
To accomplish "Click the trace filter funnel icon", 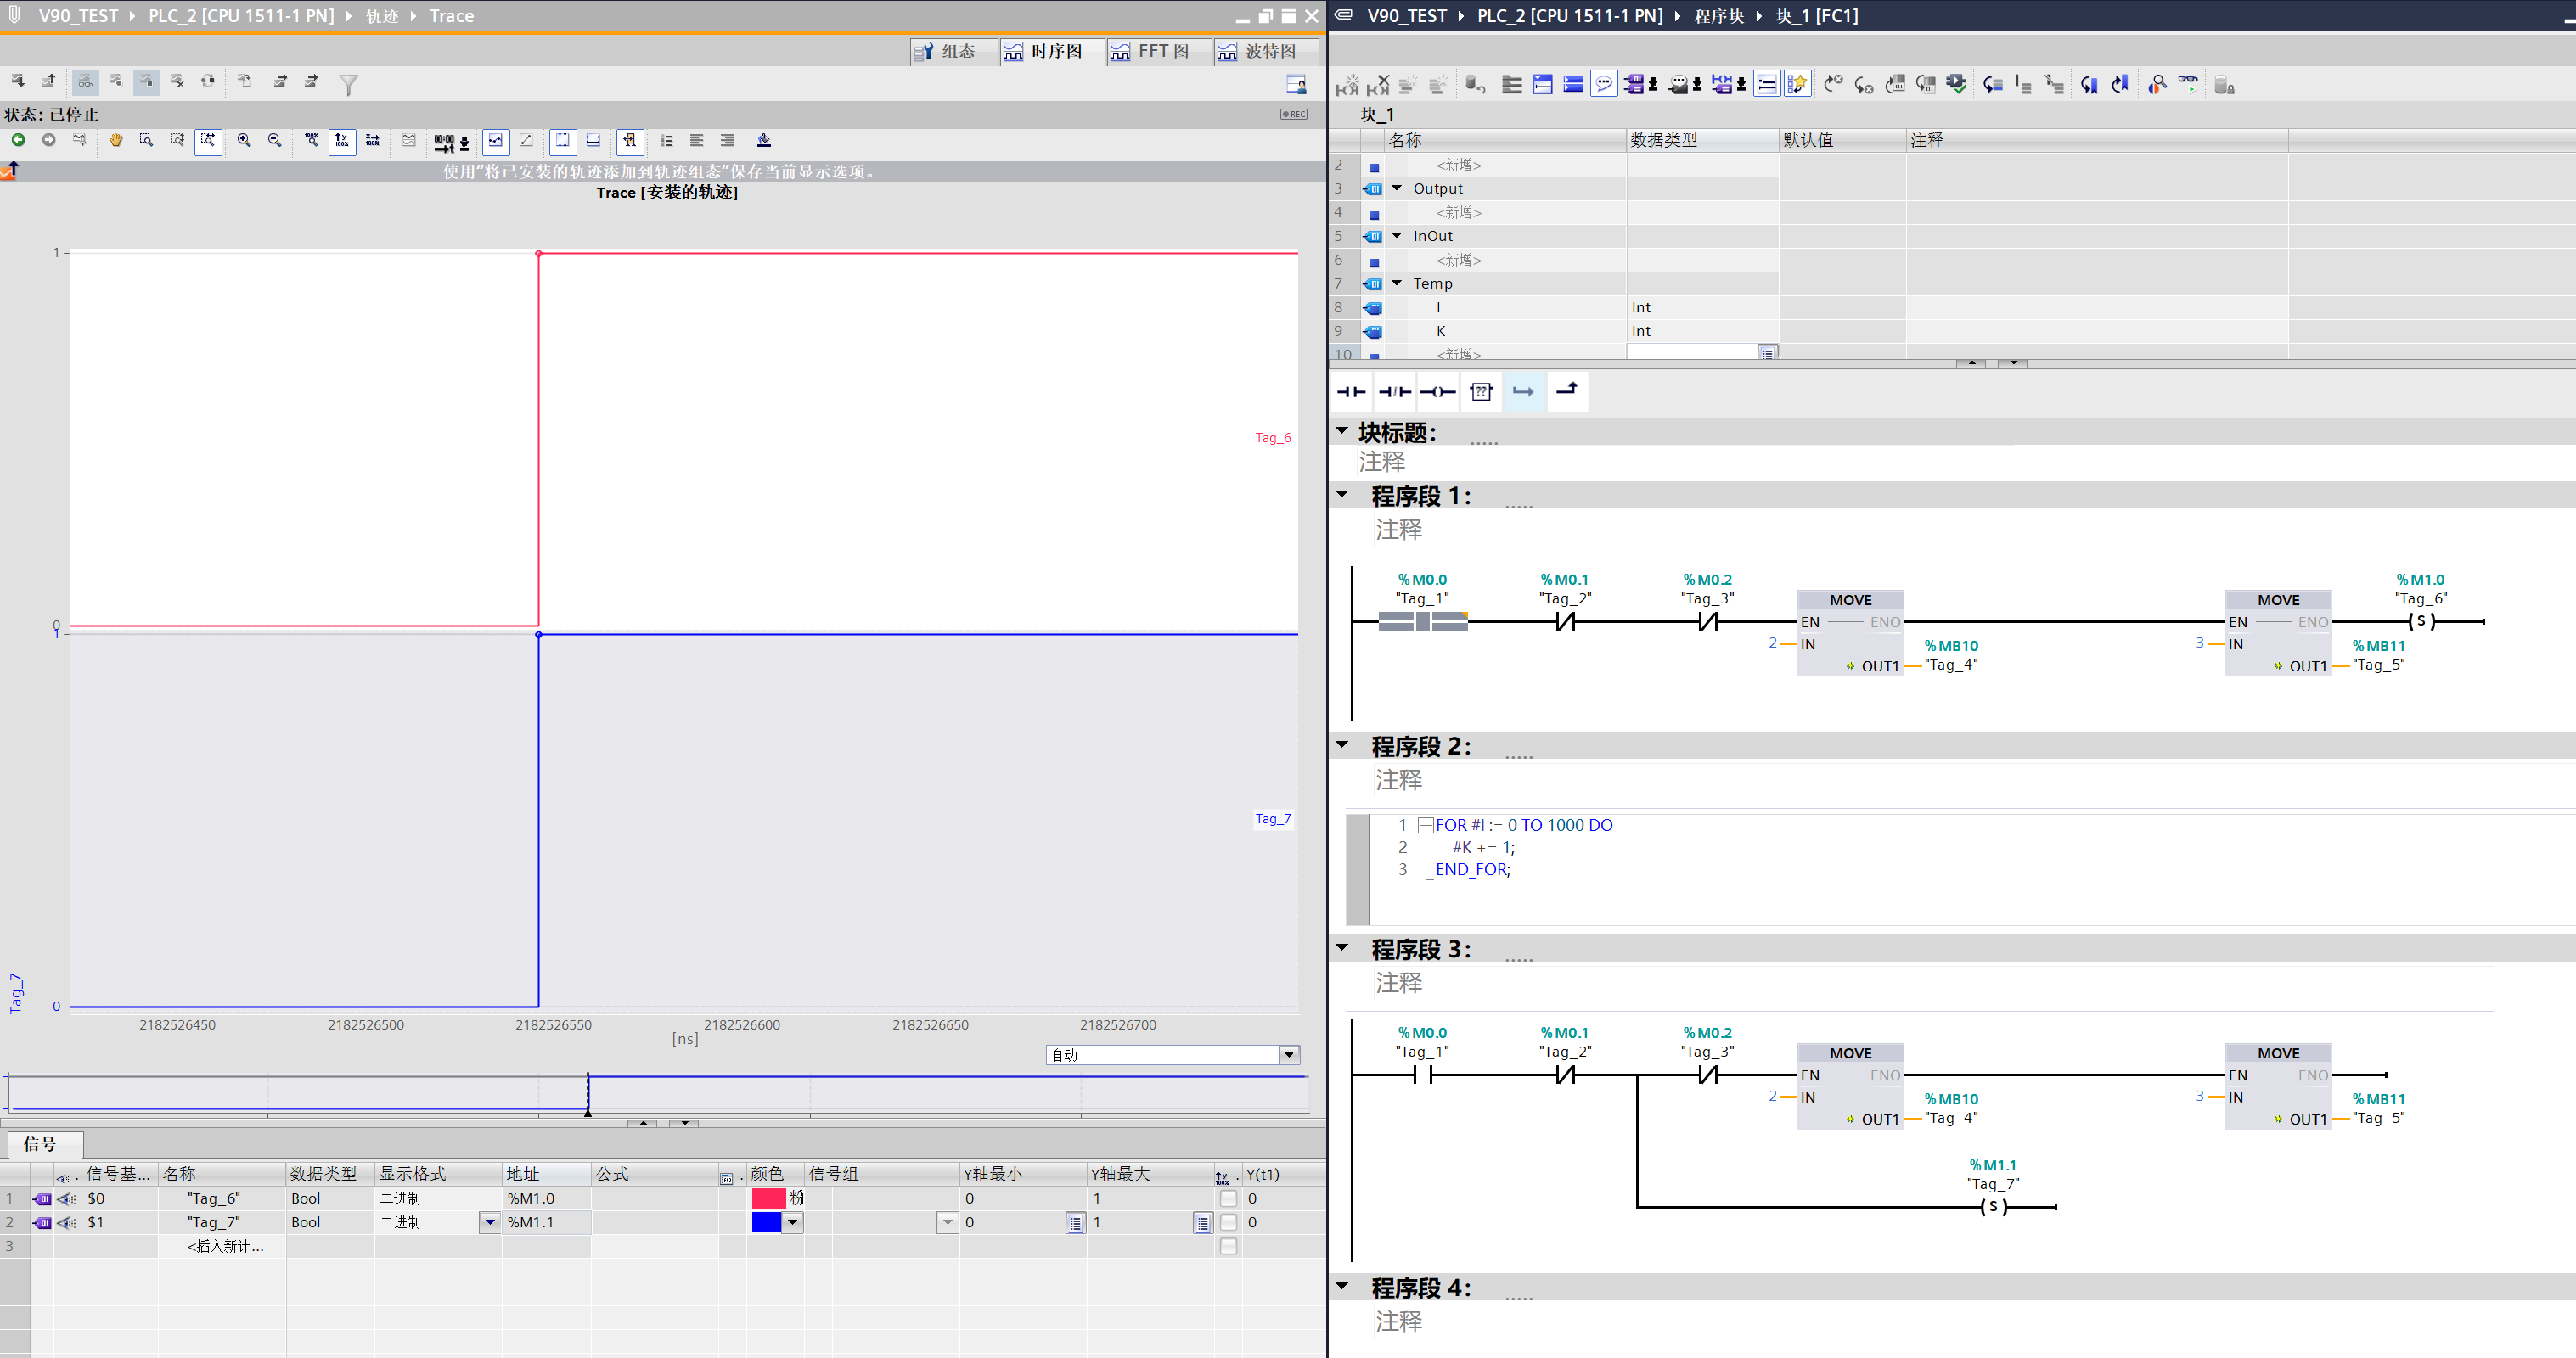I will pyautogui.click(x=348, y=85).
